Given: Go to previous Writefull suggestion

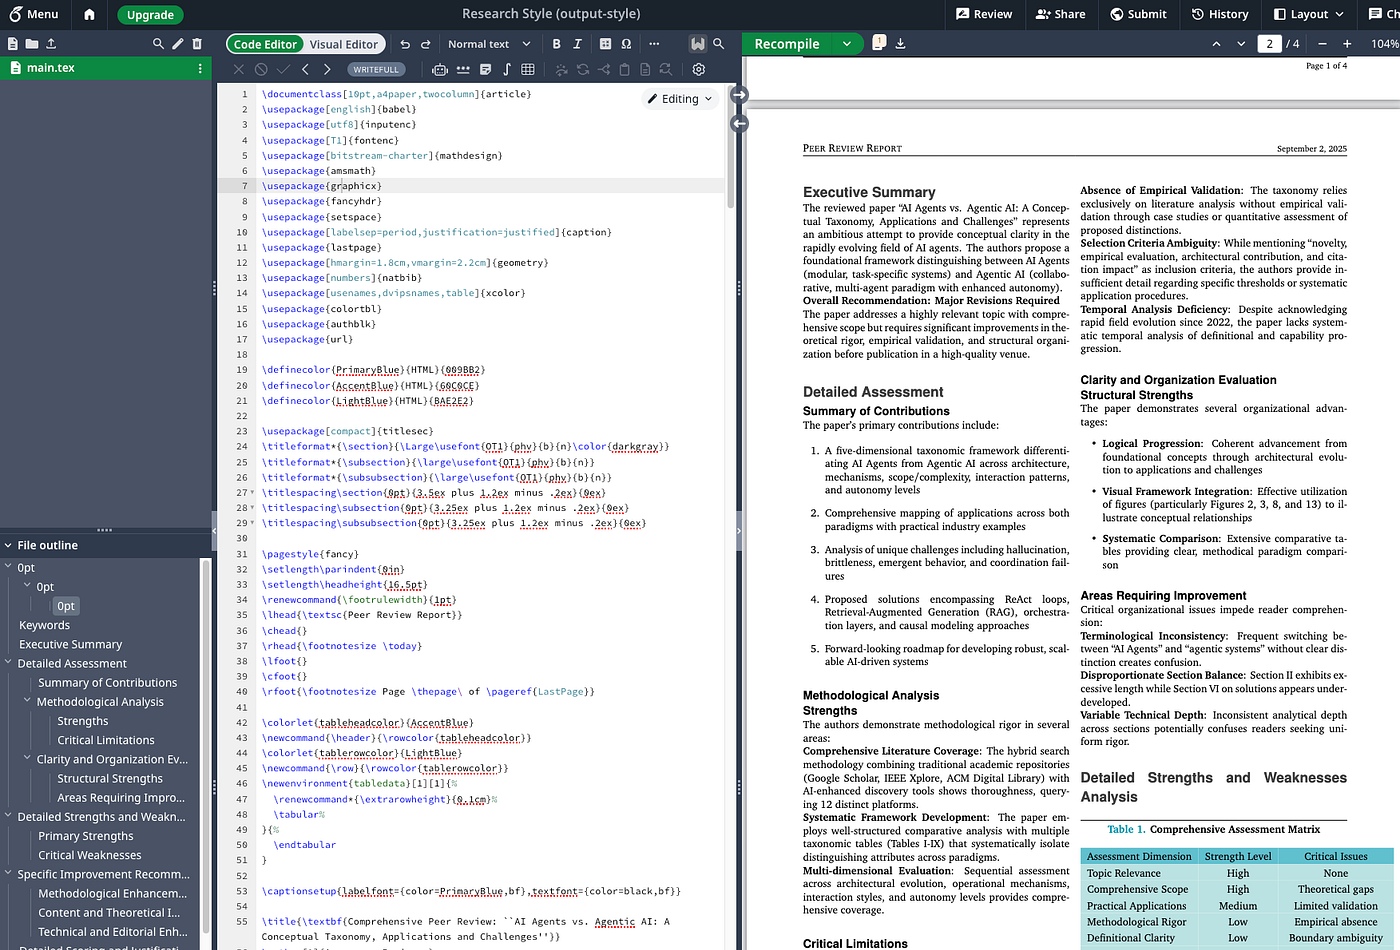Looking at the screenshot, I should [x=304, y=69].
